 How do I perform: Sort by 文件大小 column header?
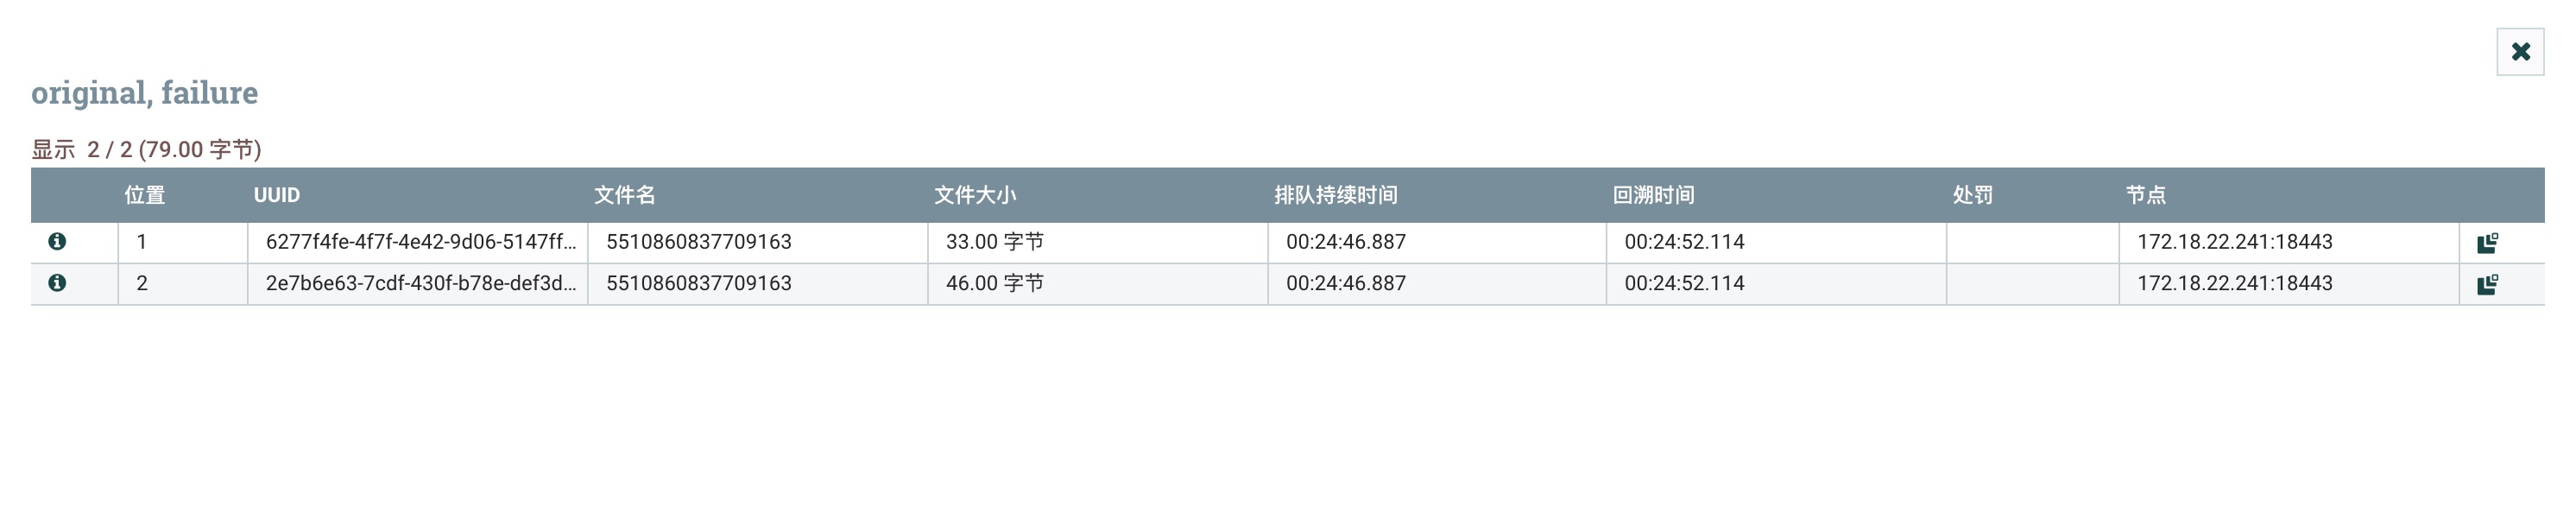pos(975,195)
